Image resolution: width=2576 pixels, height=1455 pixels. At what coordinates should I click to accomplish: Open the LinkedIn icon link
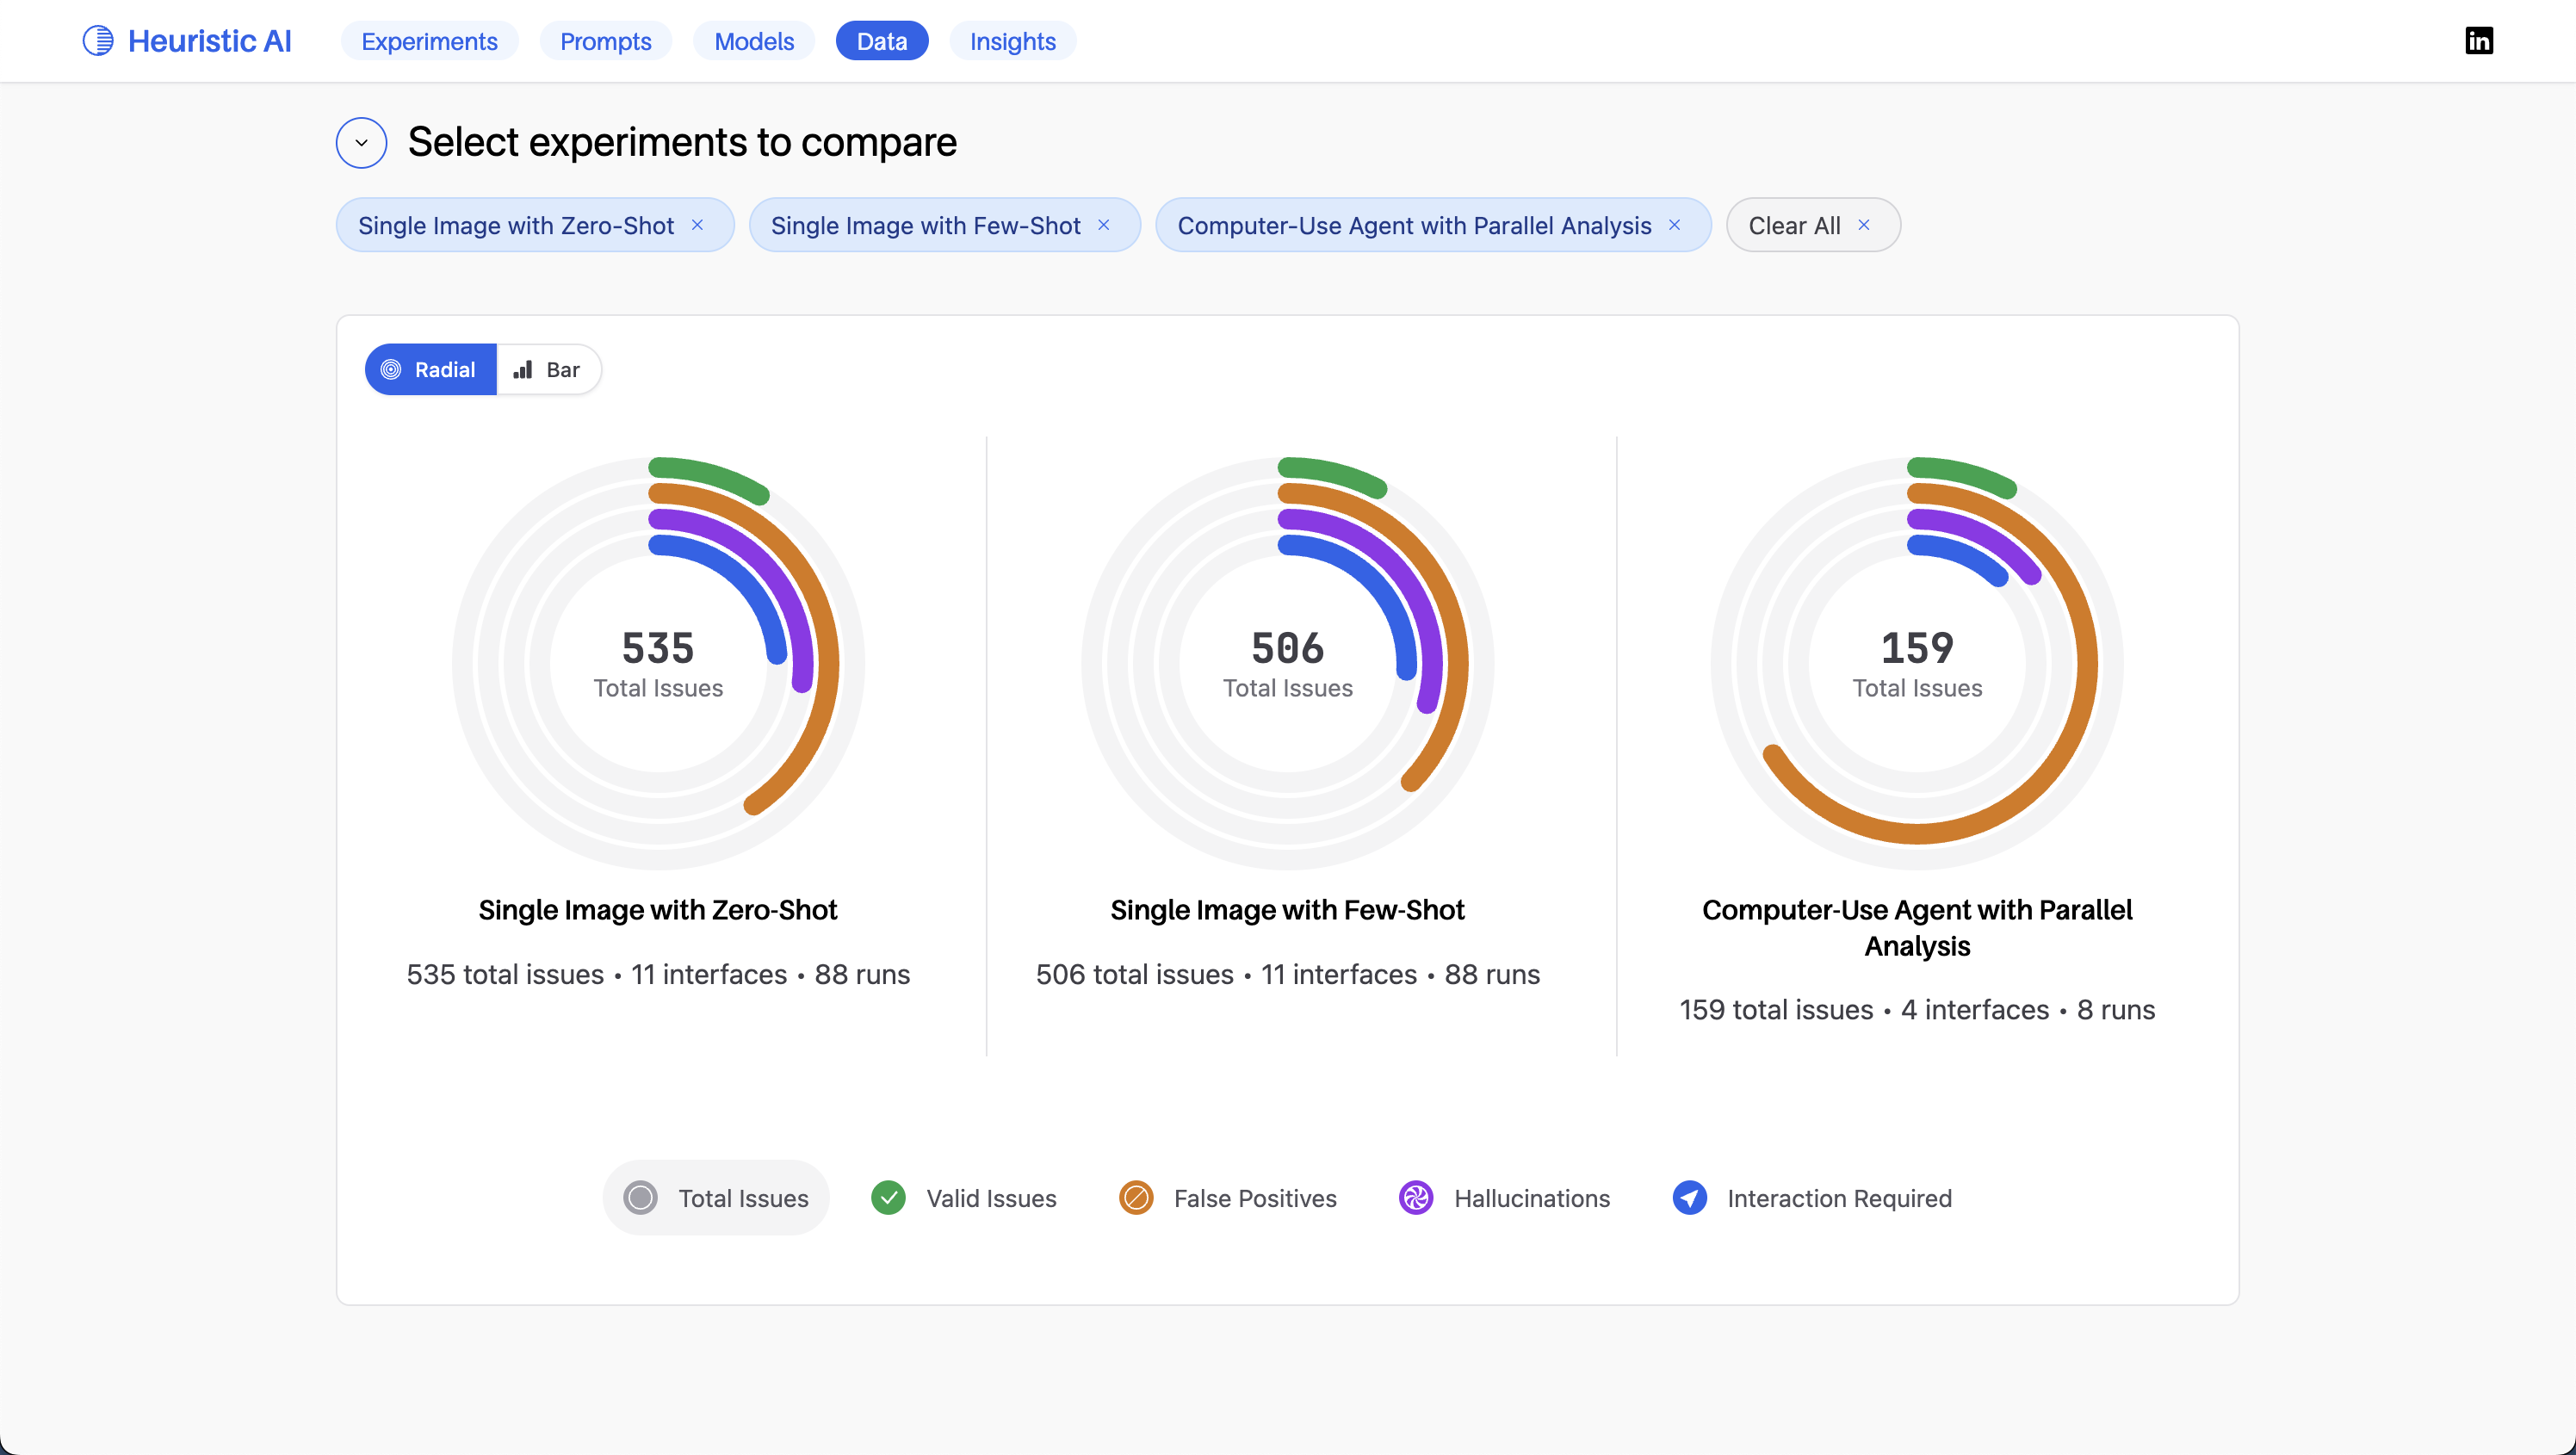[x=2479, y=41]
